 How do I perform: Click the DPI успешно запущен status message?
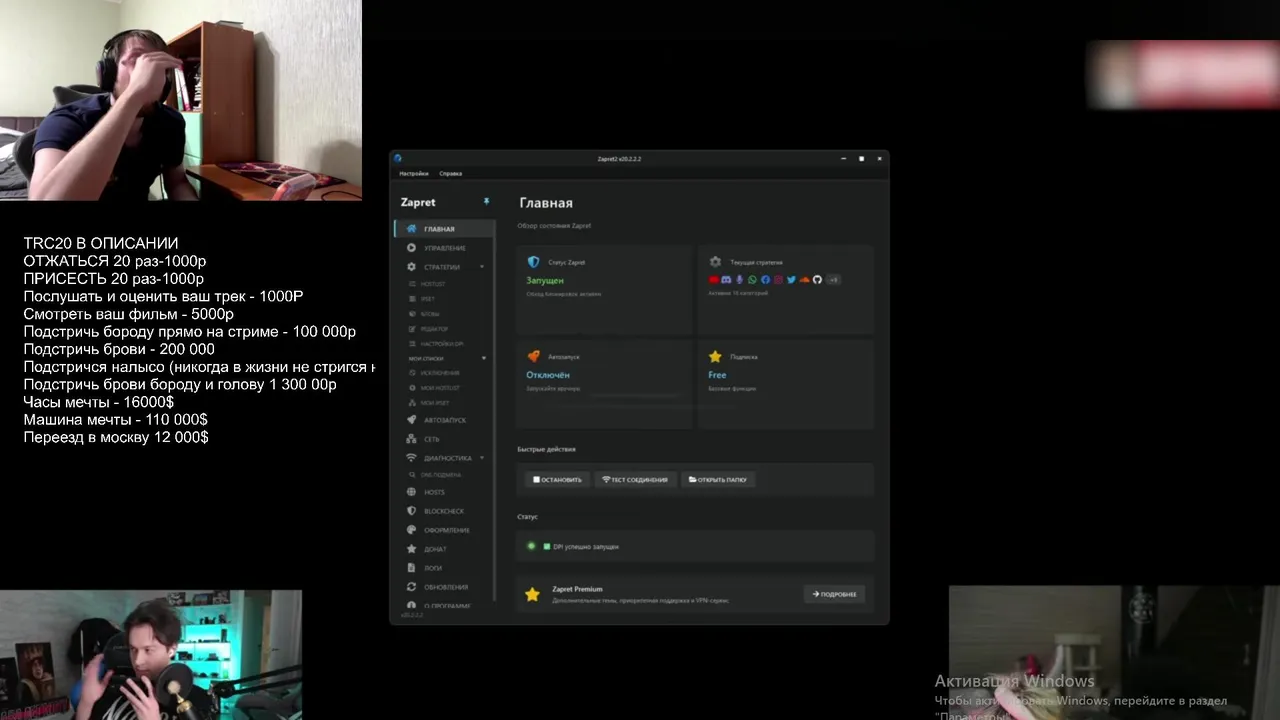point(586,547)
